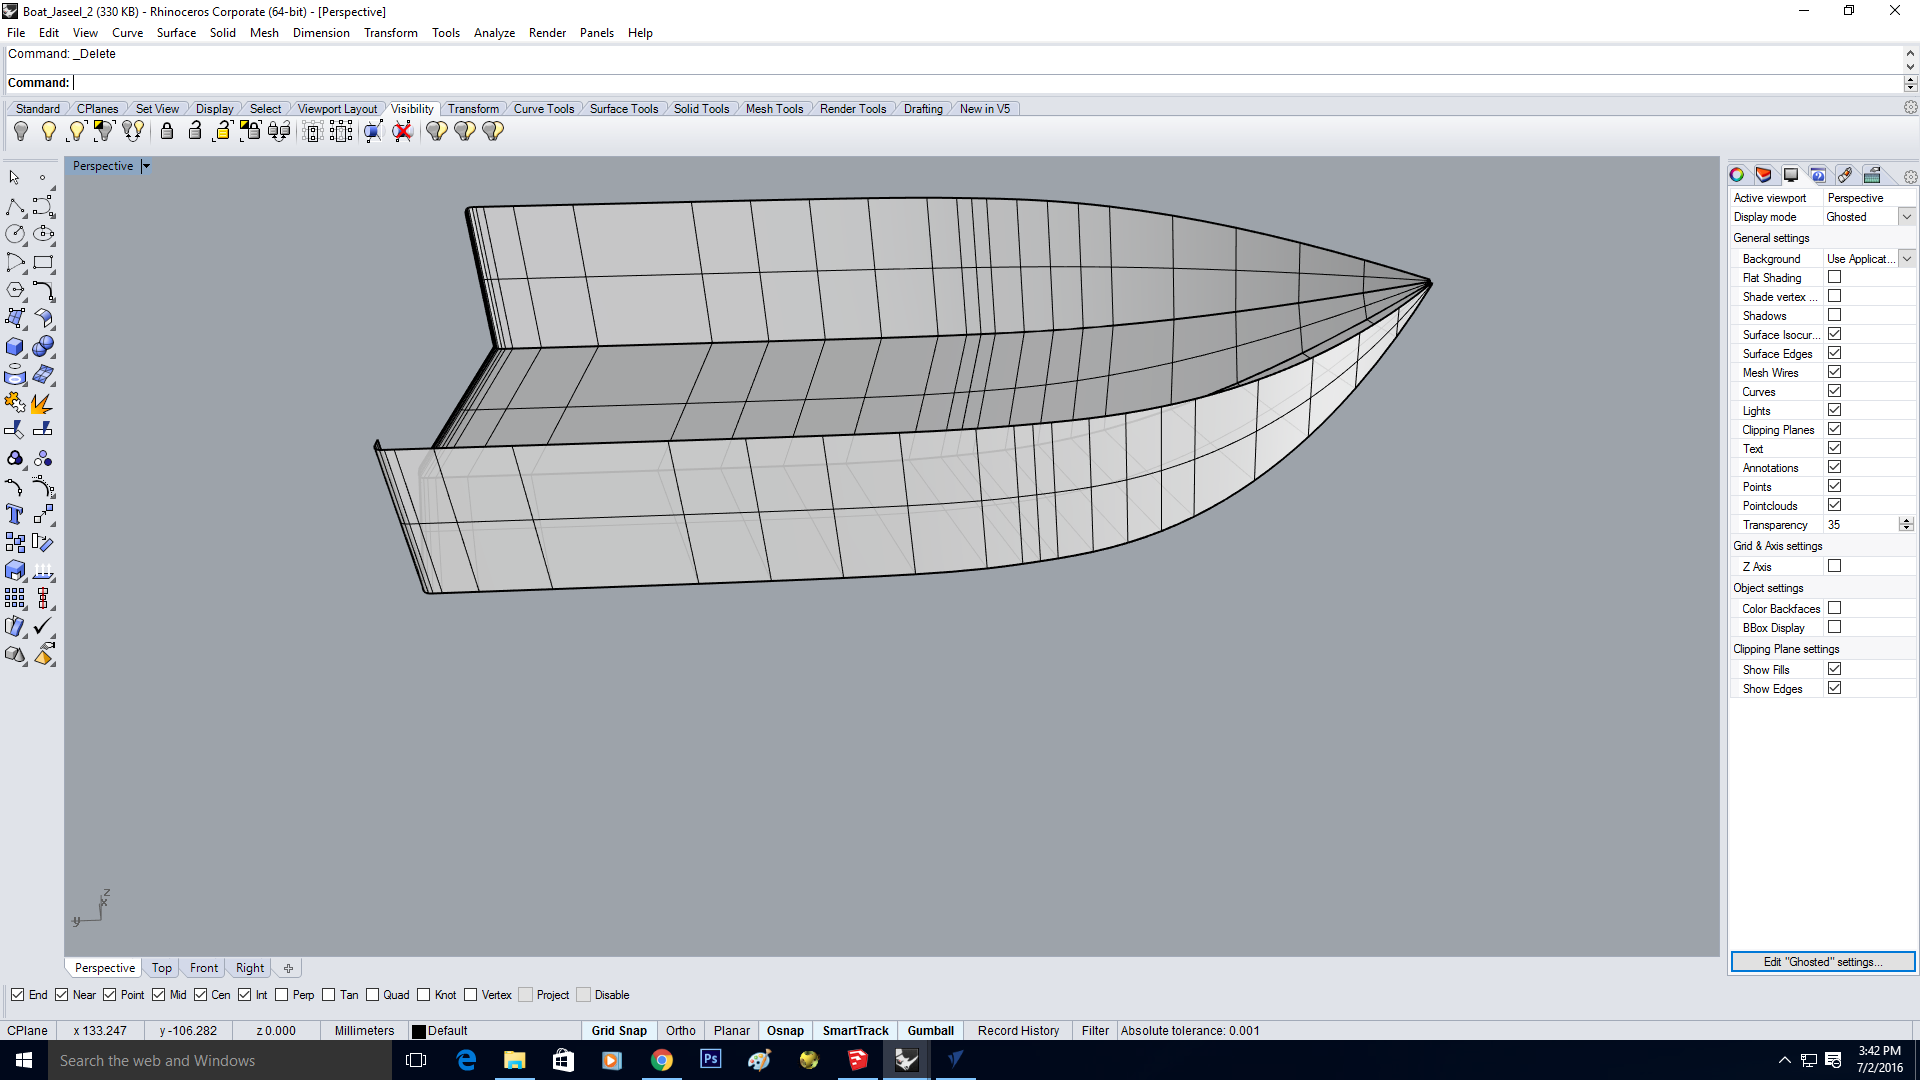Click Edit Ghosted settings button

click(x=1822, y=961)
